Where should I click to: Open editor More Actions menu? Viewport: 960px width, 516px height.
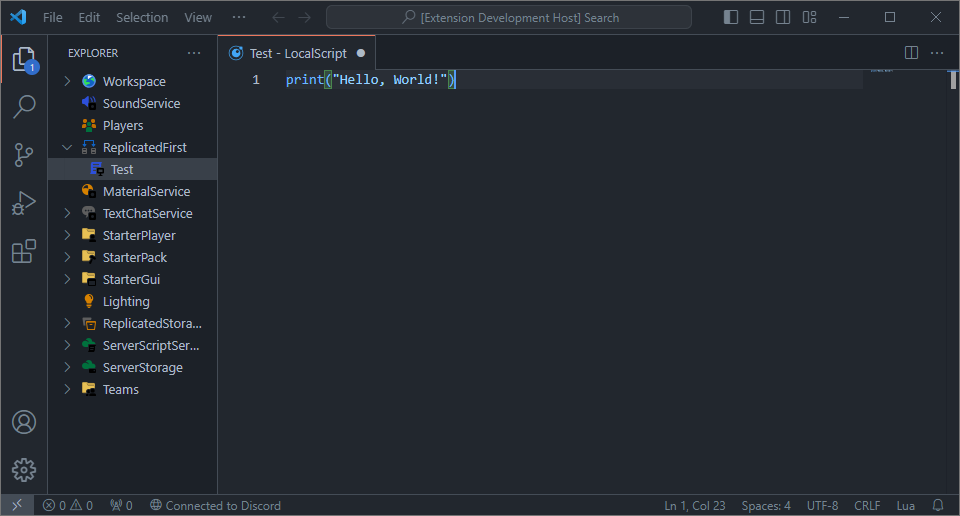[x=937, y=53]
